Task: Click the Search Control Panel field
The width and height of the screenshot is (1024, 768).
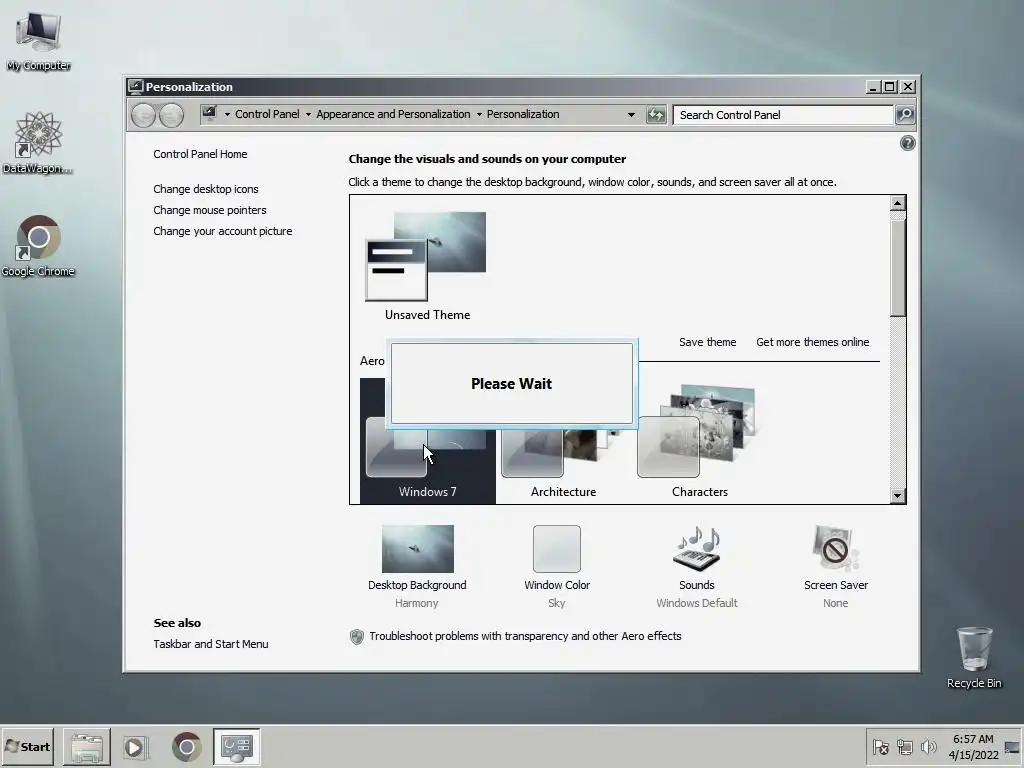Action: (783, 115)
